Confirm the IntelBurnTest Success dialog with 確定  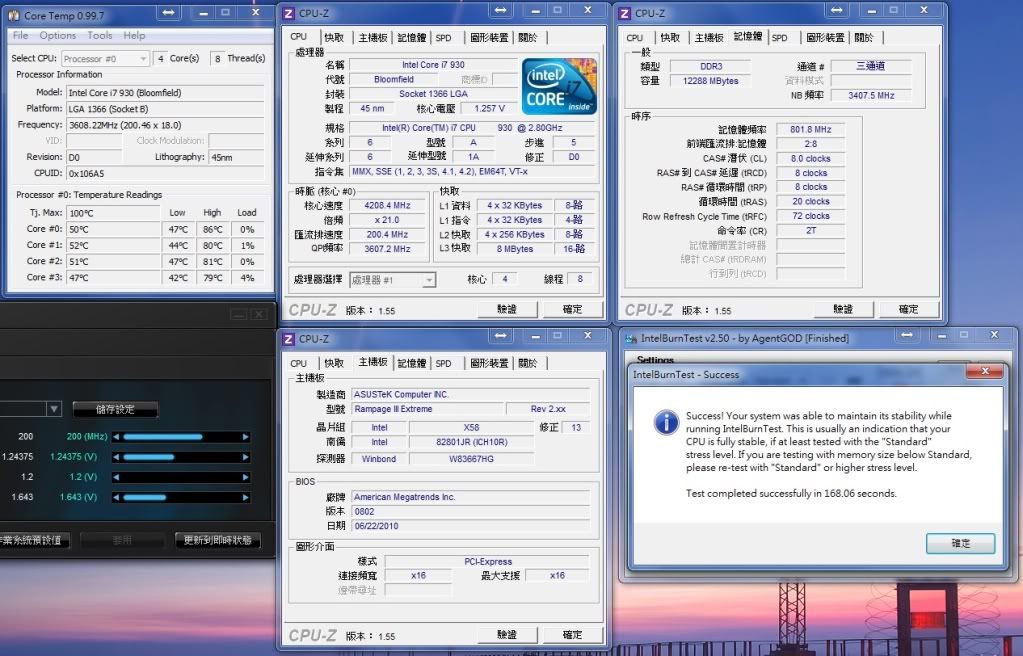tap(960, 543)
